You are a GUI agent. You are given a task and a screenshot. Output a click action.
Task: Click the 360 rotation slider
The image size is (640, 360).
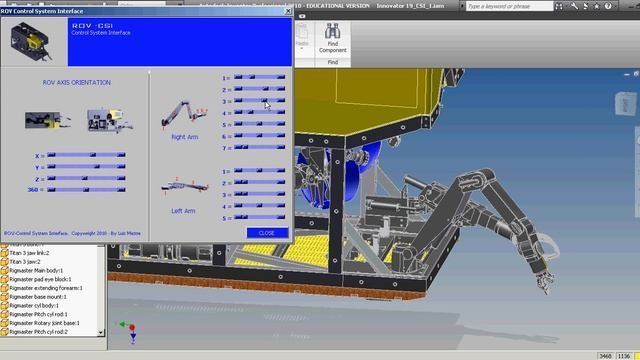(x=86, y=190)
